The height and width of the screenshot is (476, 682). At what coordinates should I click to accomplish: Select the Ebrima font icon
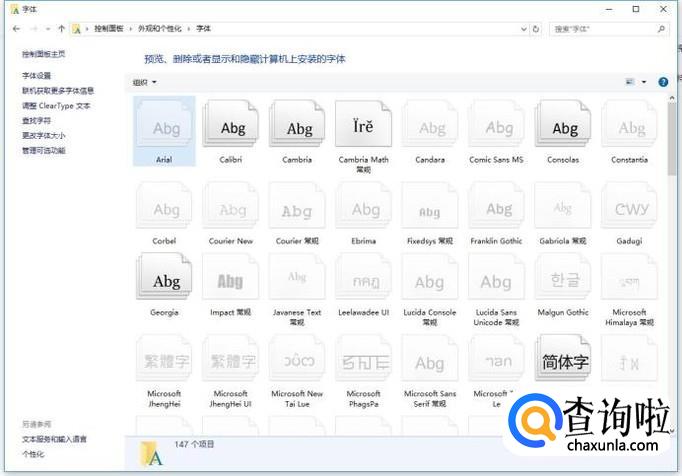[x=364, y=205]
